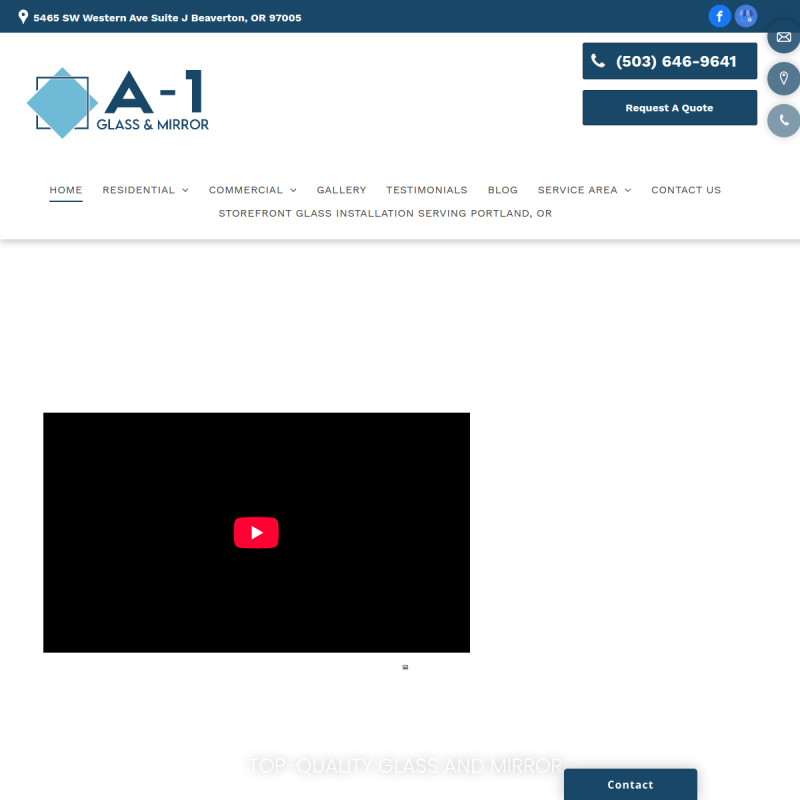
Task: Open the Google Business profile icon
Action: 746,16
